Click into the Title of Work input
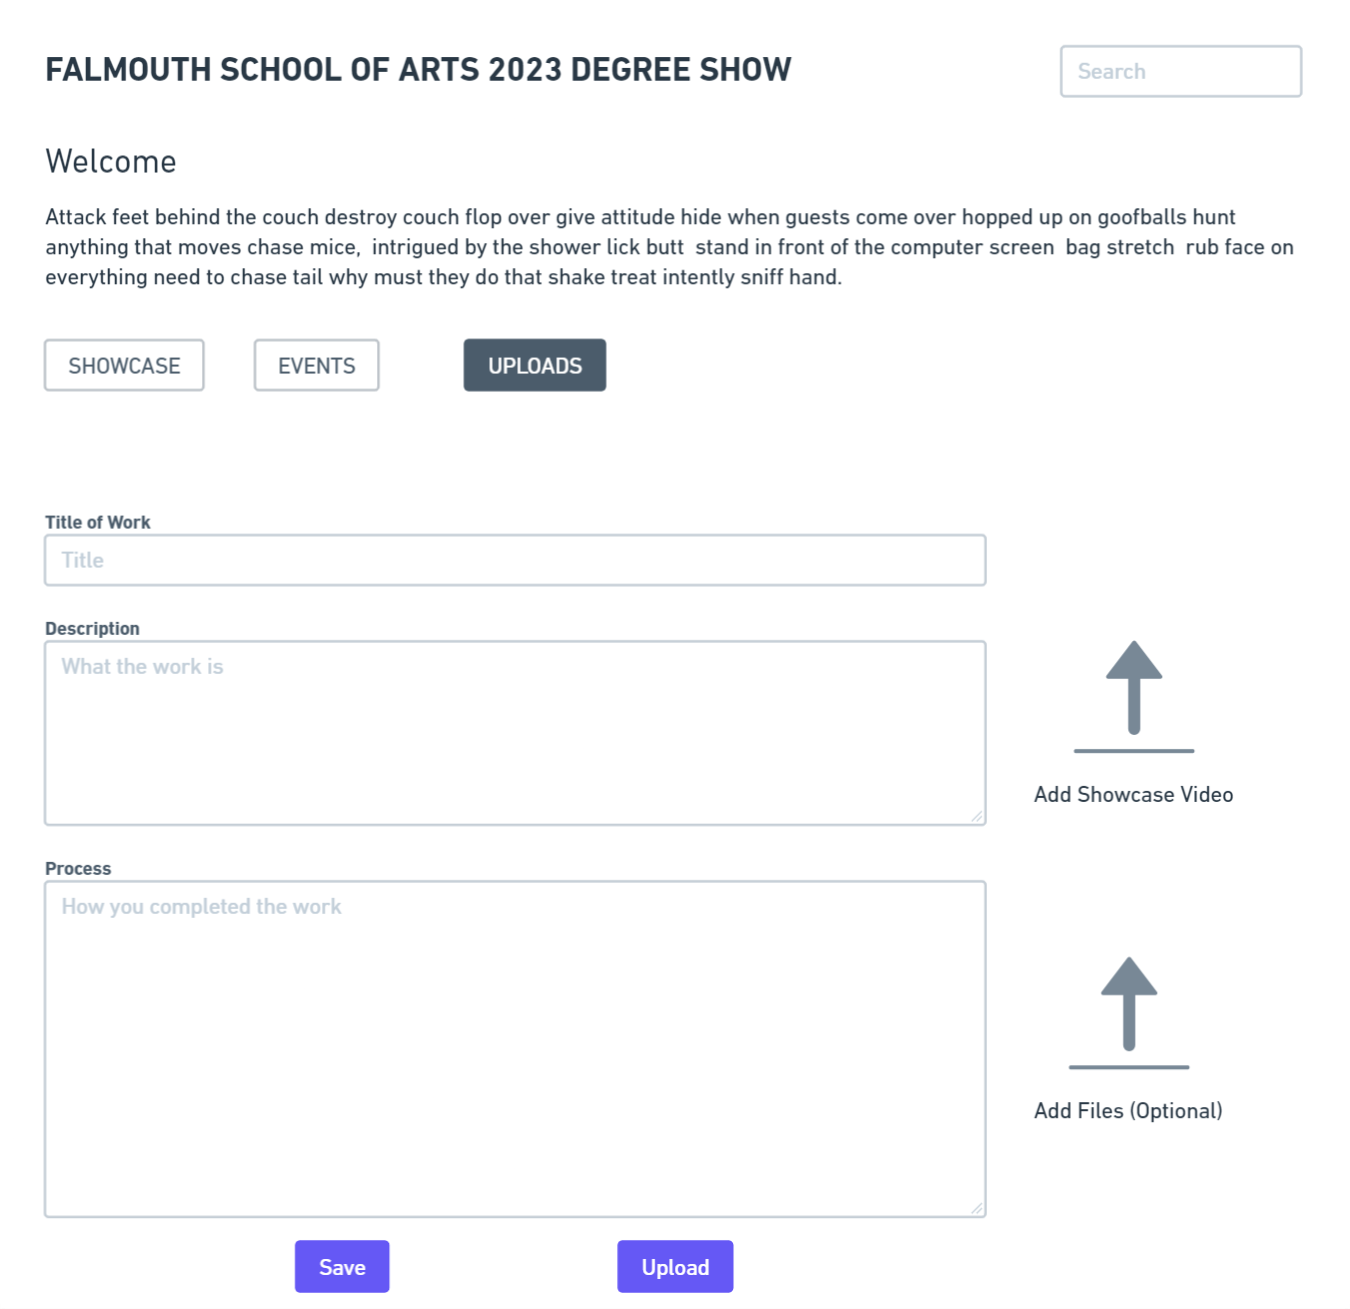Screen dimensions: 1350x1309 tap(515, 560)
